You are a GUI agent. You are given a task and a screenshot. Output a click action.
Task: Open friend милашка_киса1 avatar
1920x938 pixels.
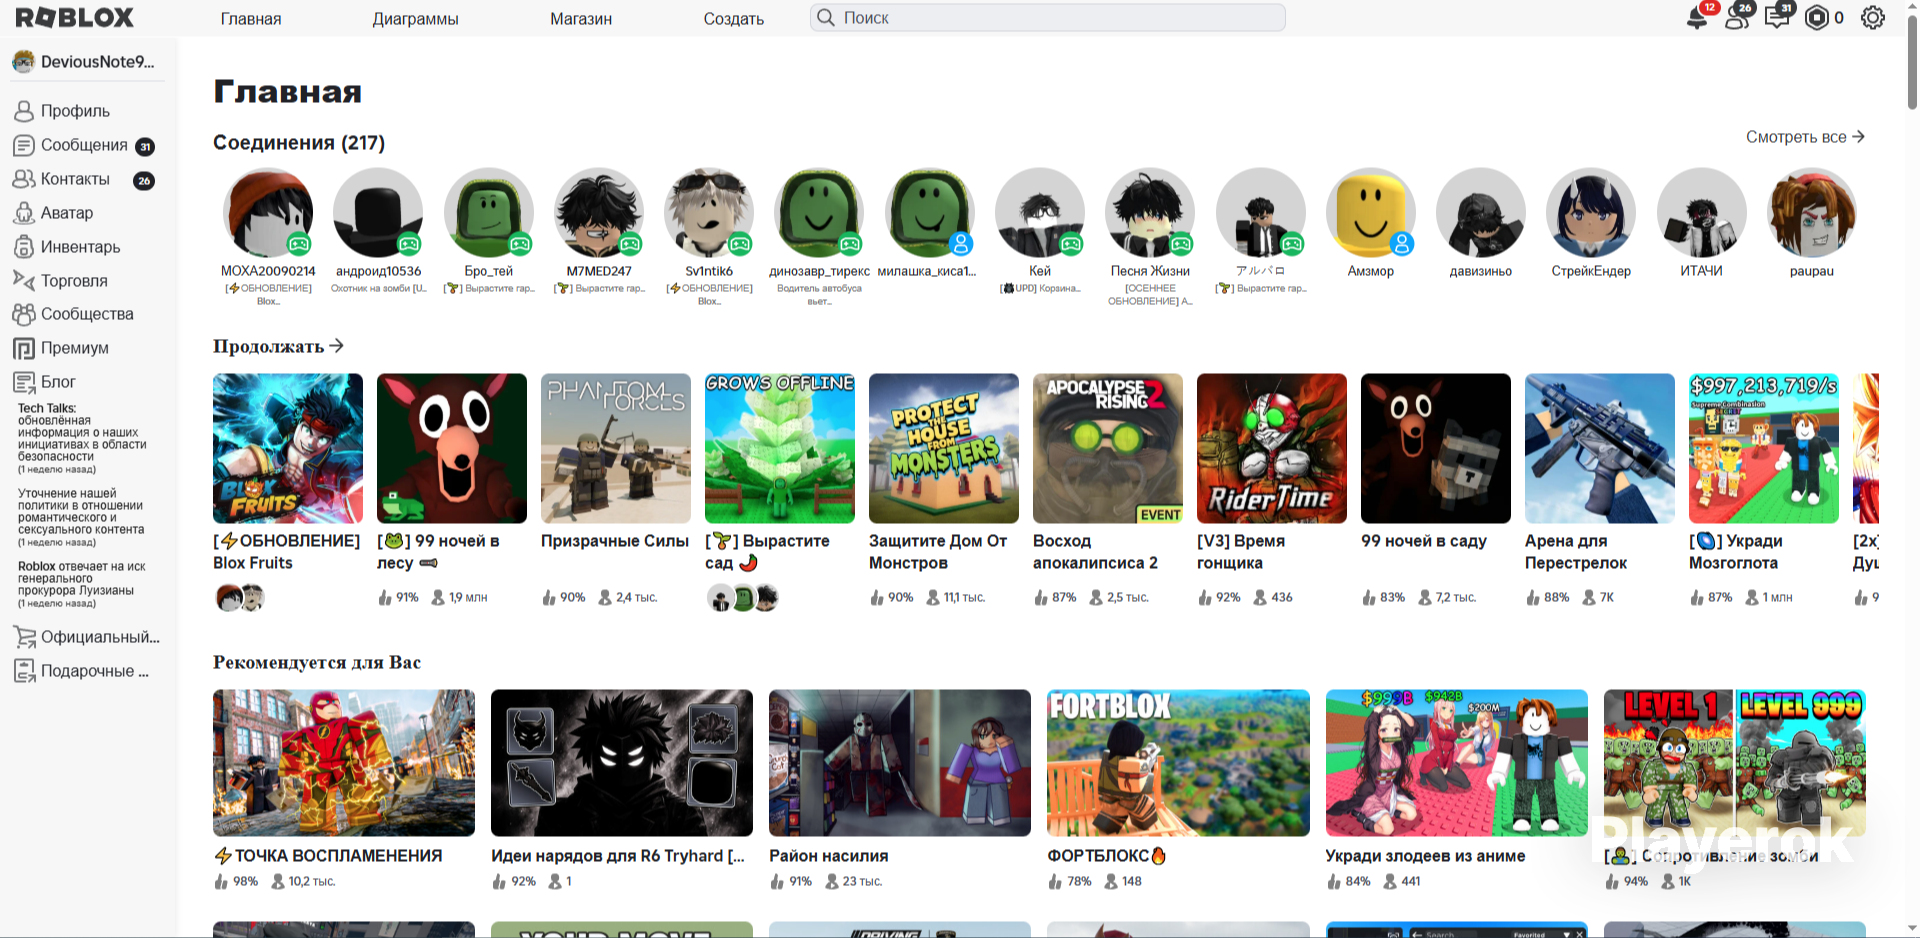pos(930,213)
